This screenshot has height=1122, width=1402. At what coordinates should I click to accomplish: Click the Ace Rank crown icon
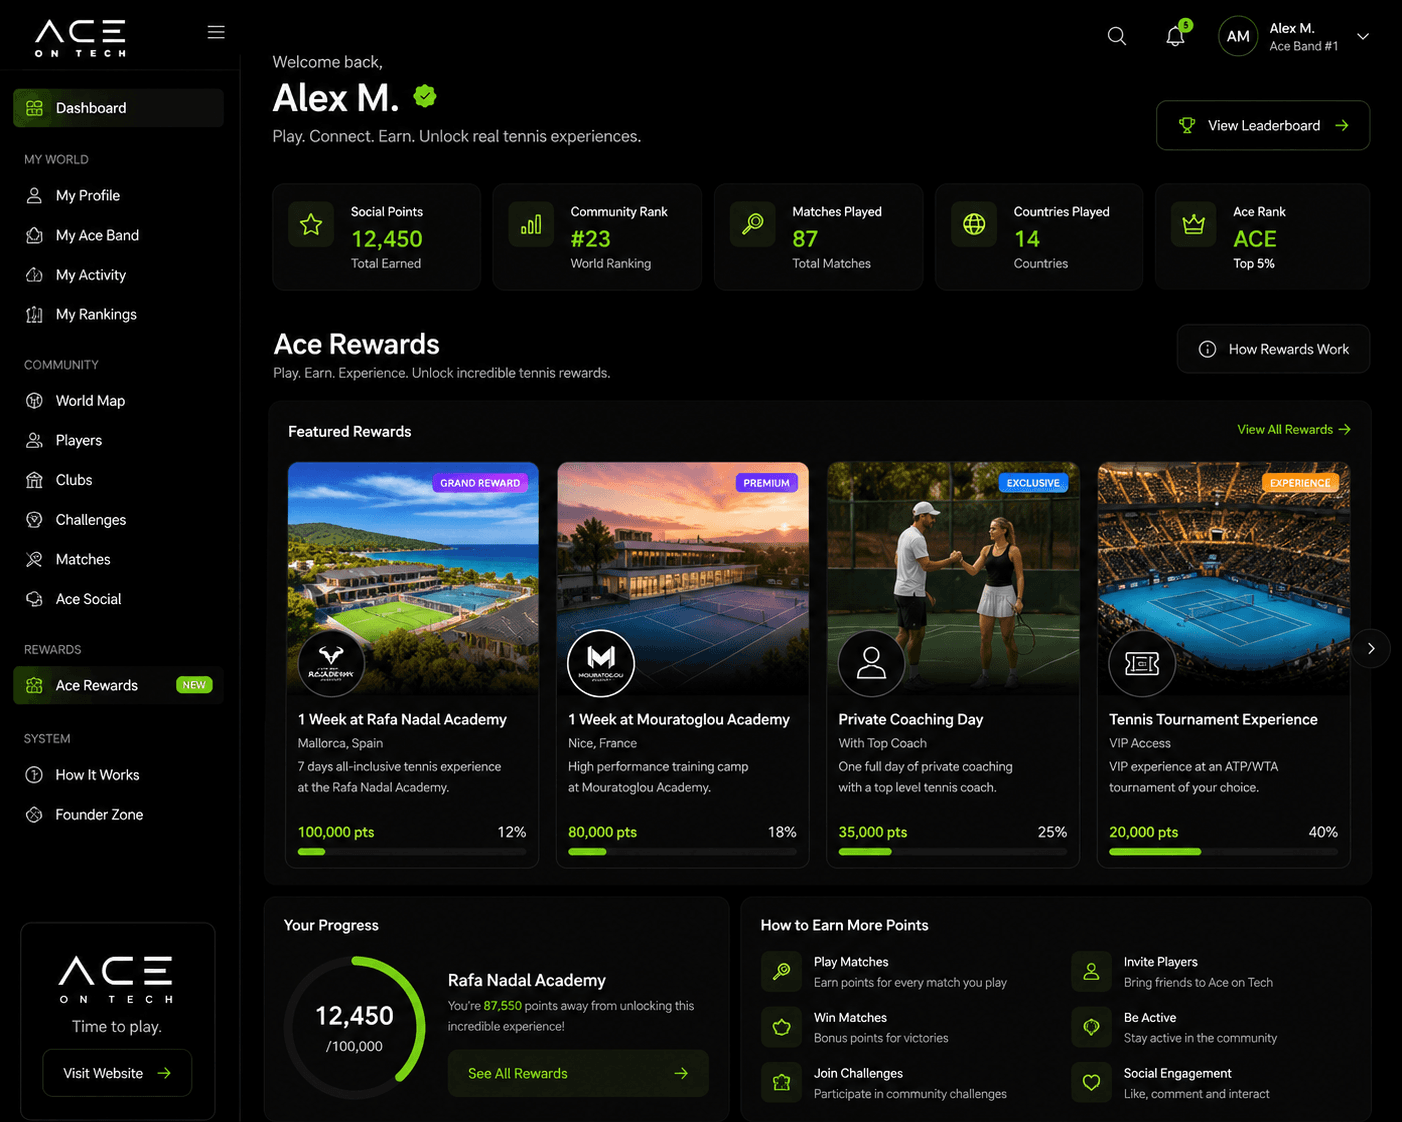tap(1193, 224)
